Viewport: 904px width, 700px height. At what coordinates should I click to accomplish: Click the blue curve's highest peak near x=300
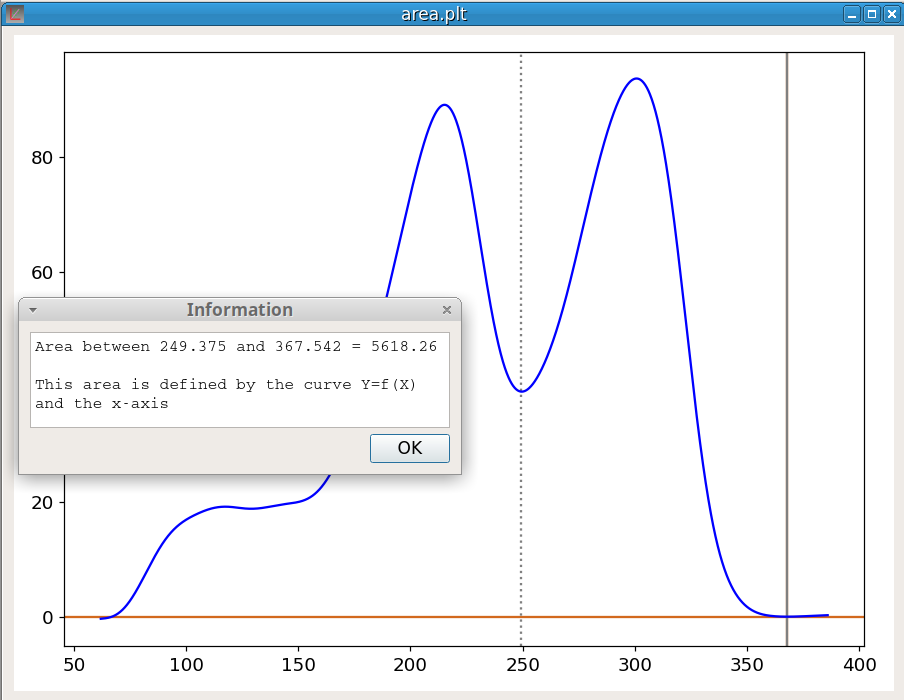(x=636, y=78)
